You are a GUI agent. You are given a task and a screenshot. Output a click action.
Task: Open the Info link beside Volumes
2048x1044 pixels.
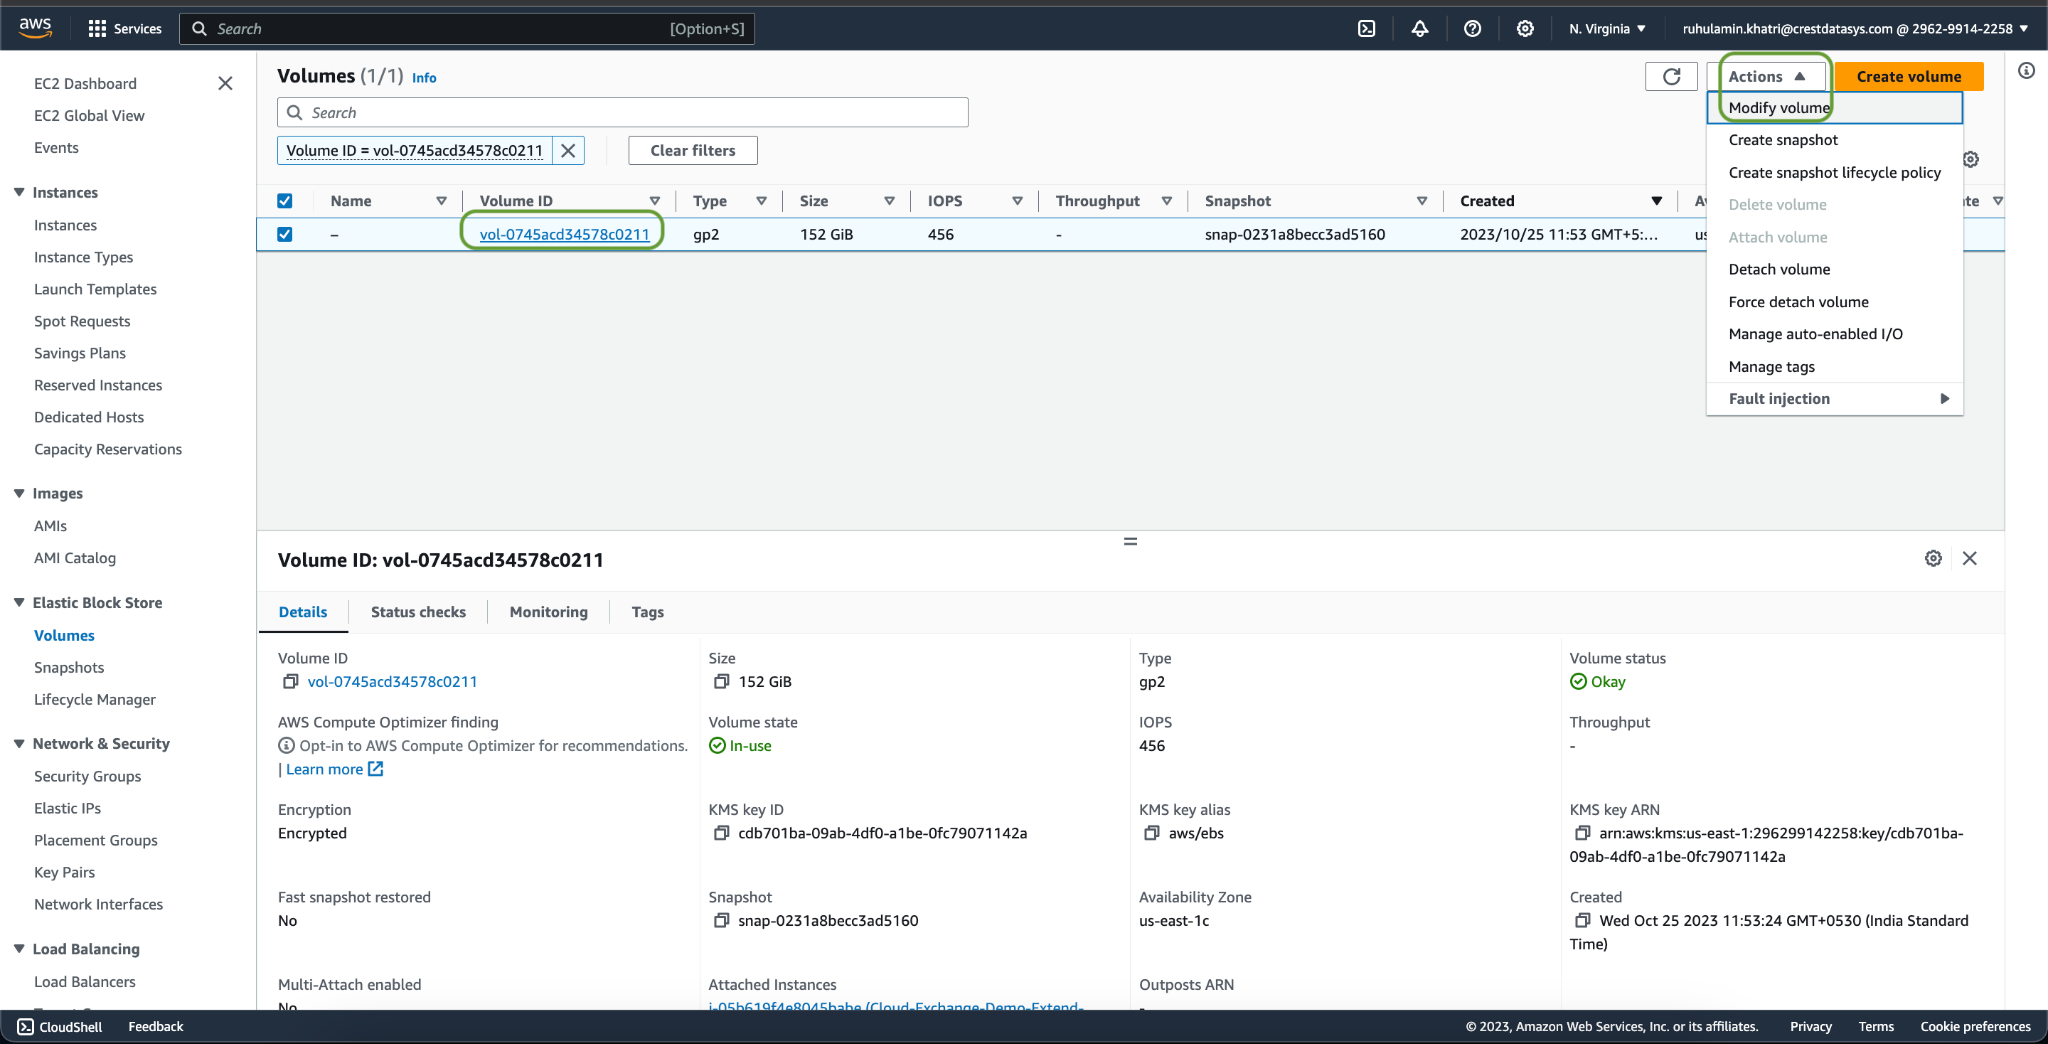coord(424,77)
